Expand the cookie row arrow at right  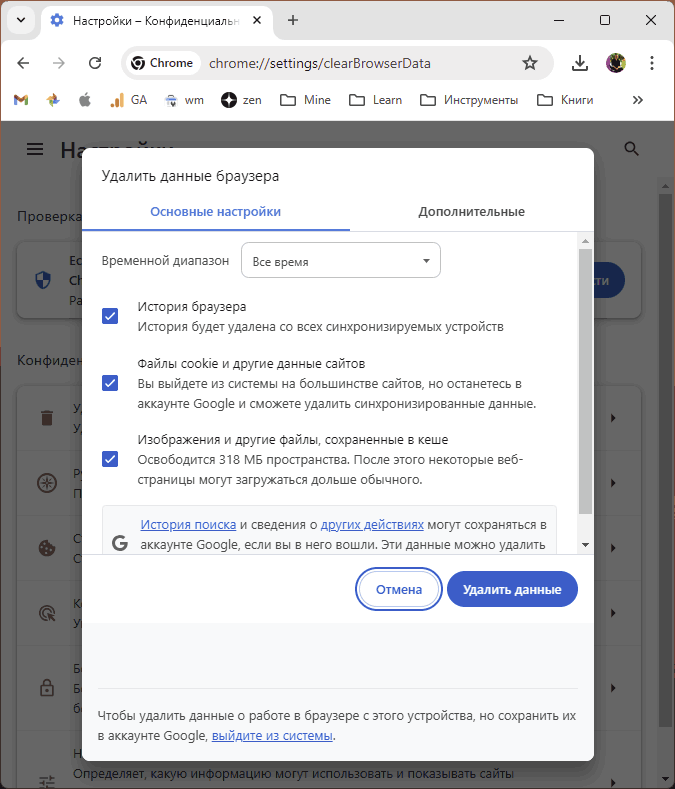(x=613, y=548)
